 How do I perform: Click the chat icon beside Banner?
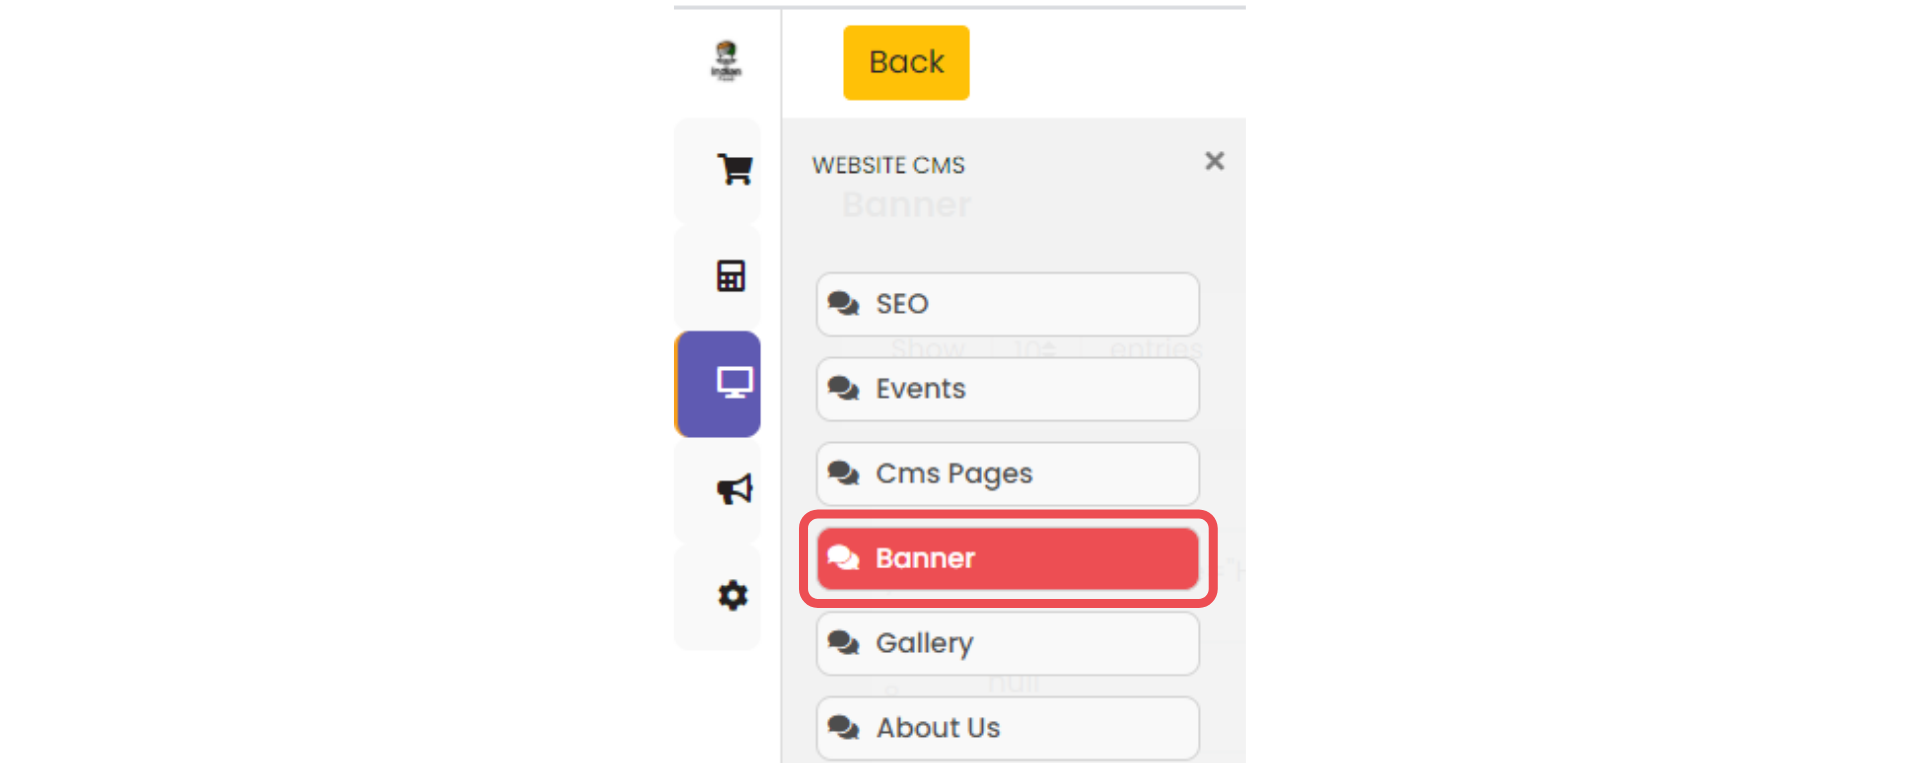point(844,558)
